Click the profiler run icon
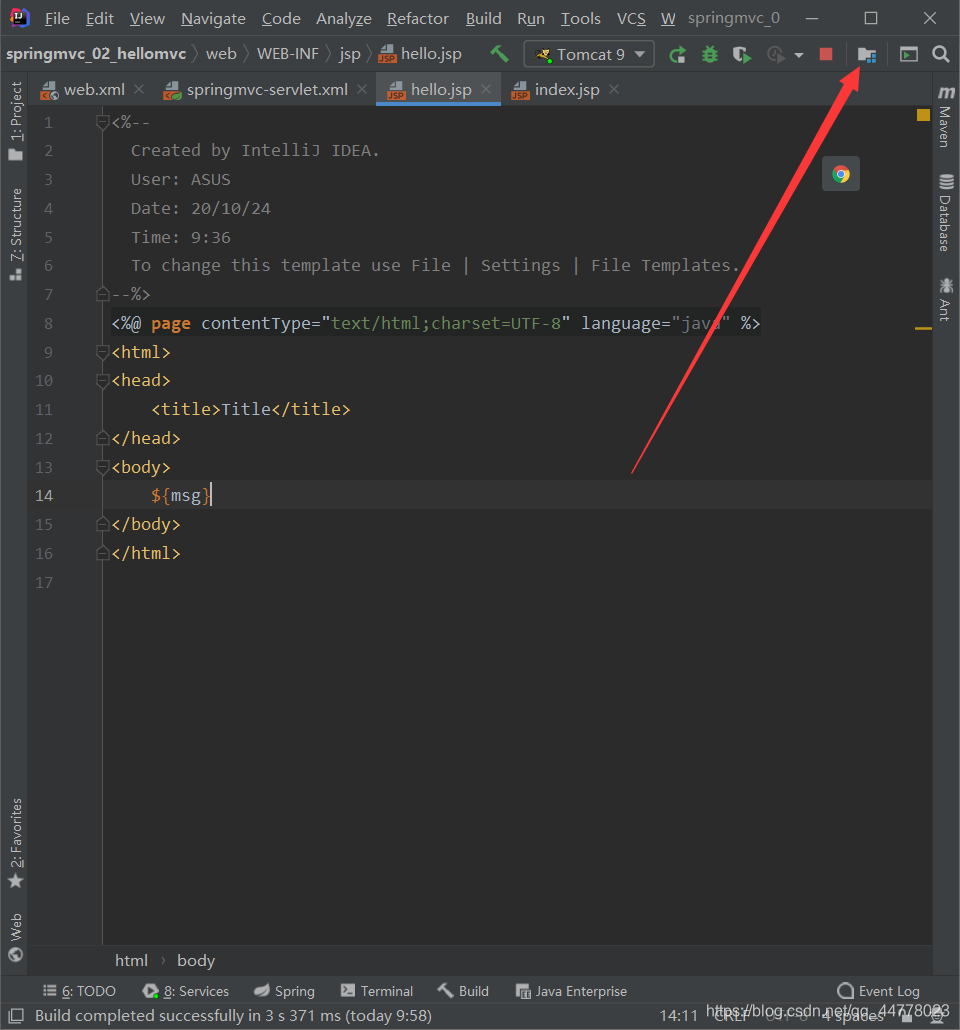Screen dimensions: 960x1030 tap(776, 55)
